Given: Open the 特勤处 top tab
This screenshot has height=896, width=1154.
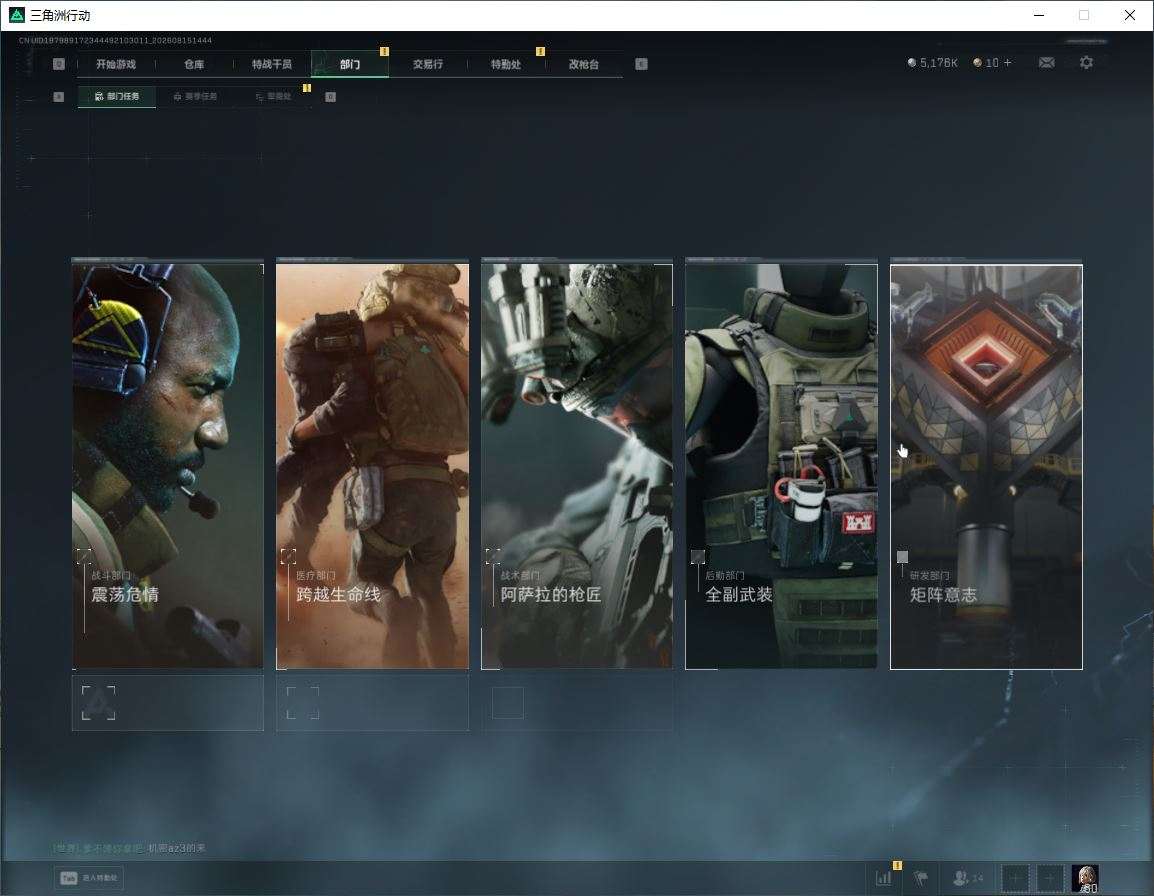Looking at the screenshot, I should (x=506, y=64).
